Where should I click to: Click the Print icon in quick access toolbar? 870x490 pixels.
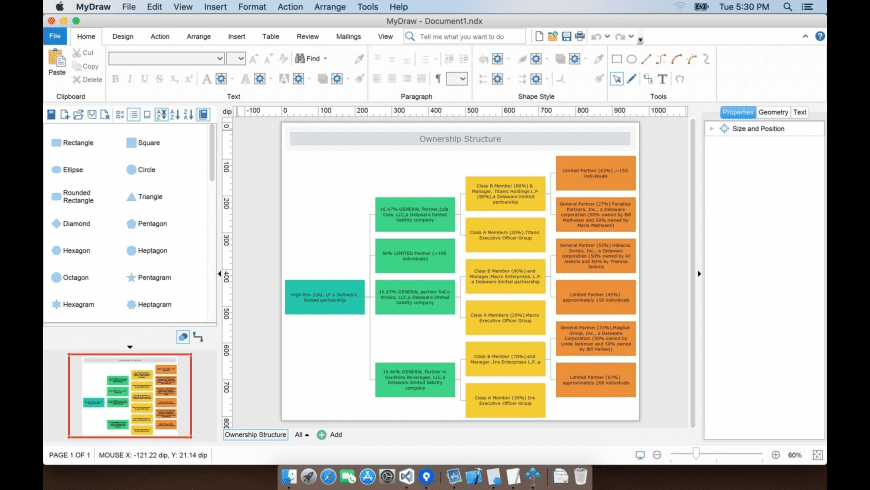click(579, 37)
